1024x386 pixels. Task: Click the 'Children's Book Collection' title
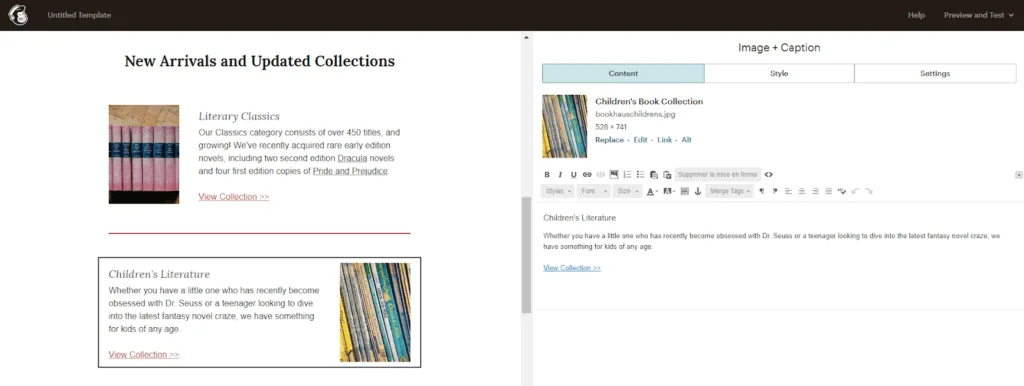point(649,101)
